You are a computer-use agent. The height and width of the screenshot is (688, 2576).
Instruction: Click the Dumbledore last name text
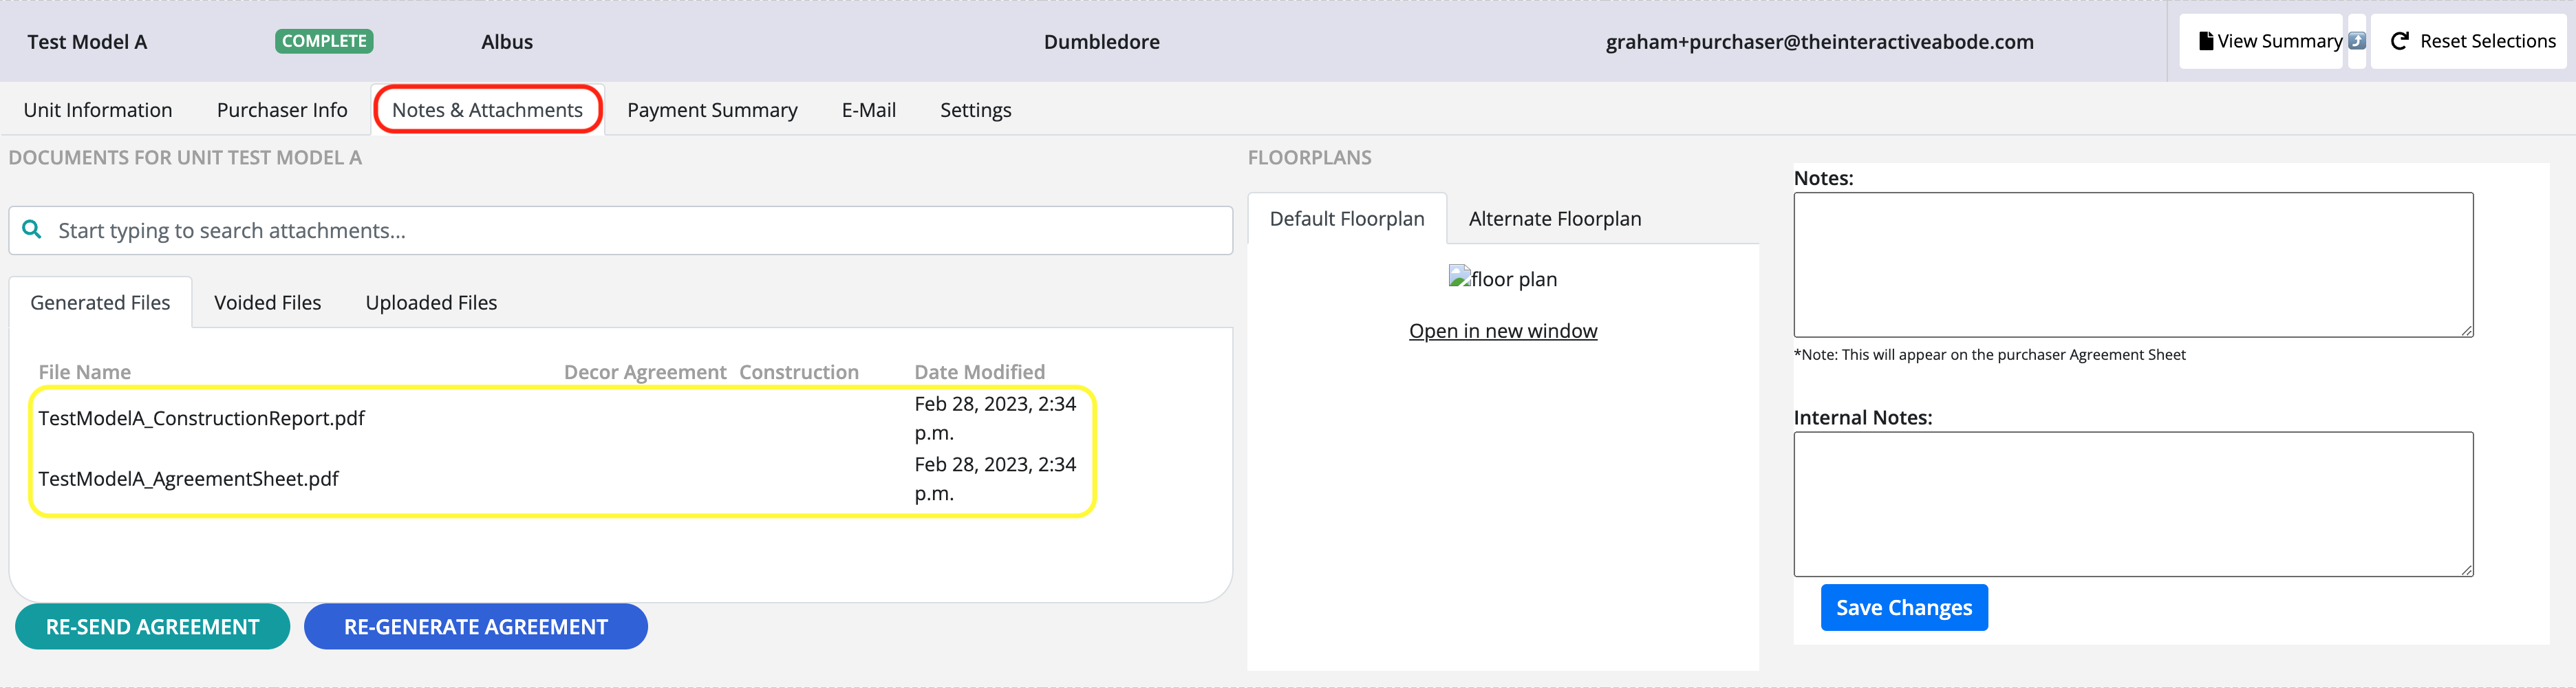pos(1101,41)
